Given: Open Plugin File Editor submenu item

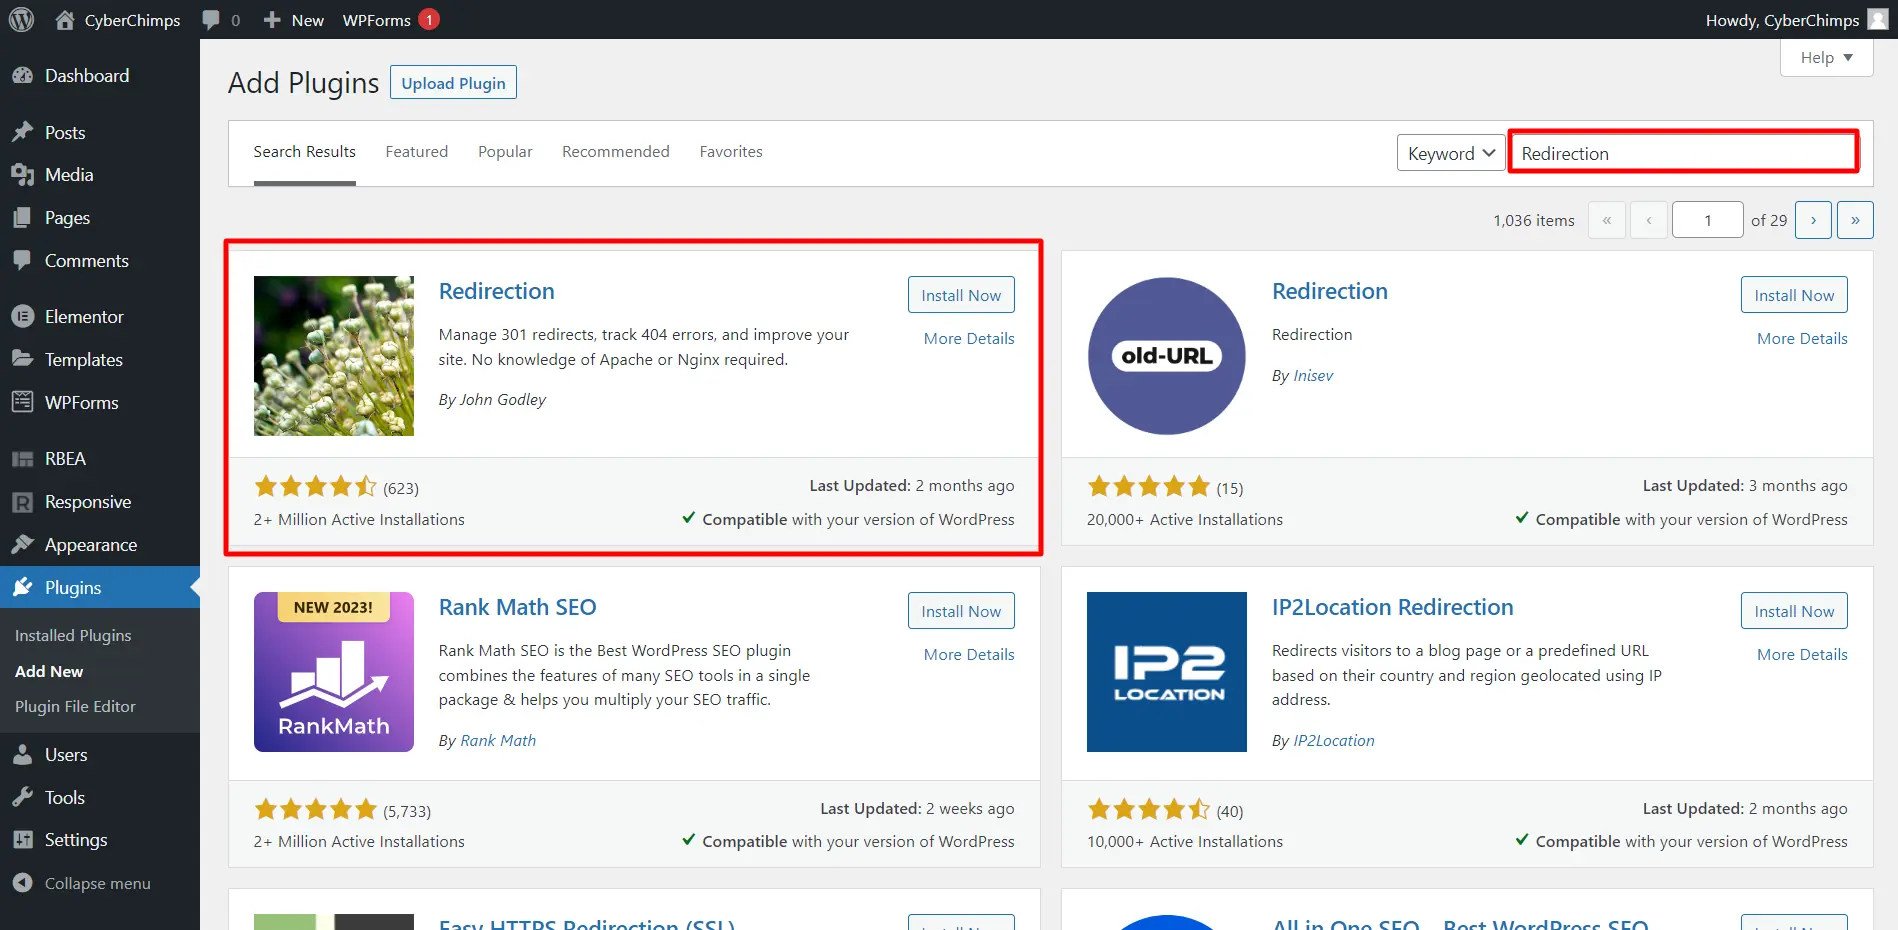Looking at the screenshot, I should [x=75, y=707].
